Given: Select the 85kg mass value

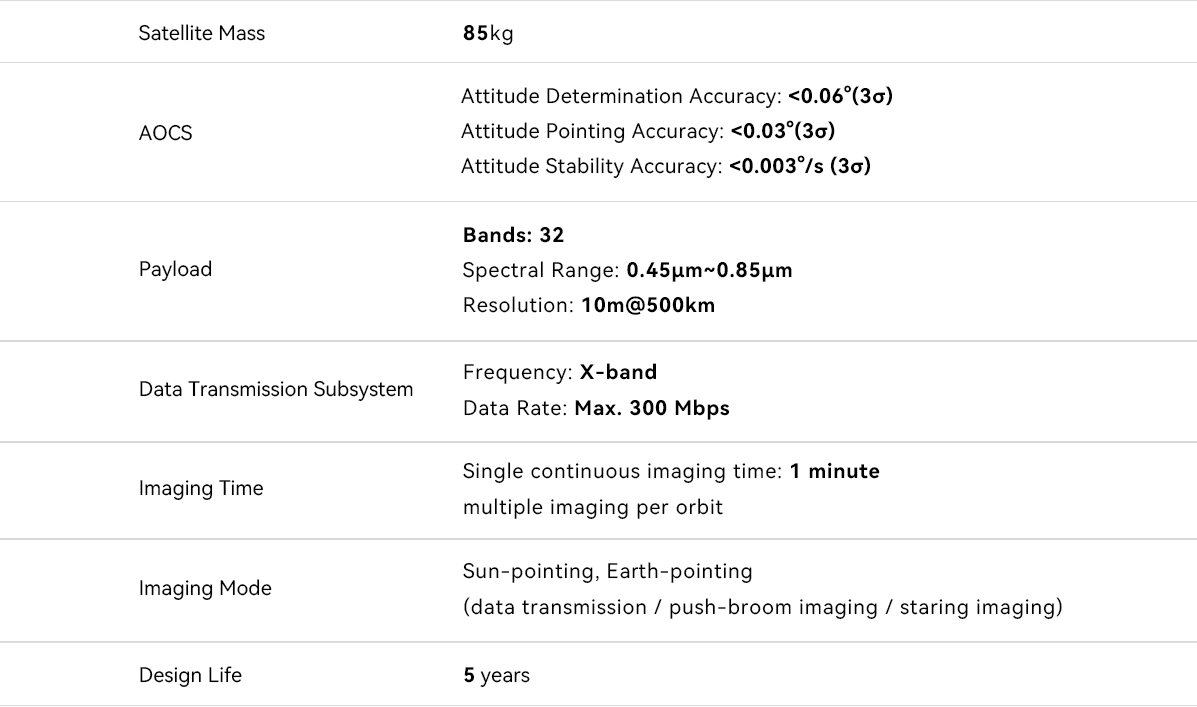Looking at the screenshot, I should (488, 34).
